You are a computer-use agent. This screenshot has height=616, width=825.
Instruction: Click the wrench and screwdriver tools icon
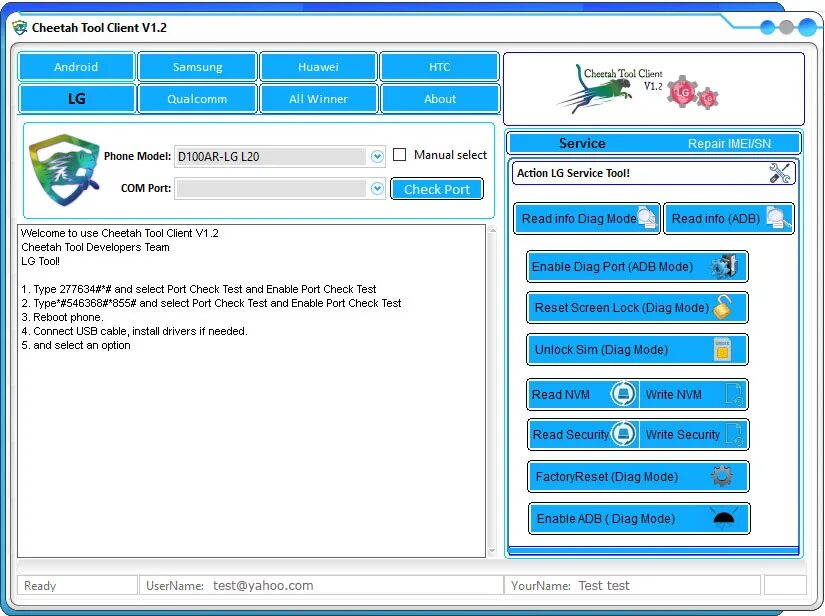point(779,173)
